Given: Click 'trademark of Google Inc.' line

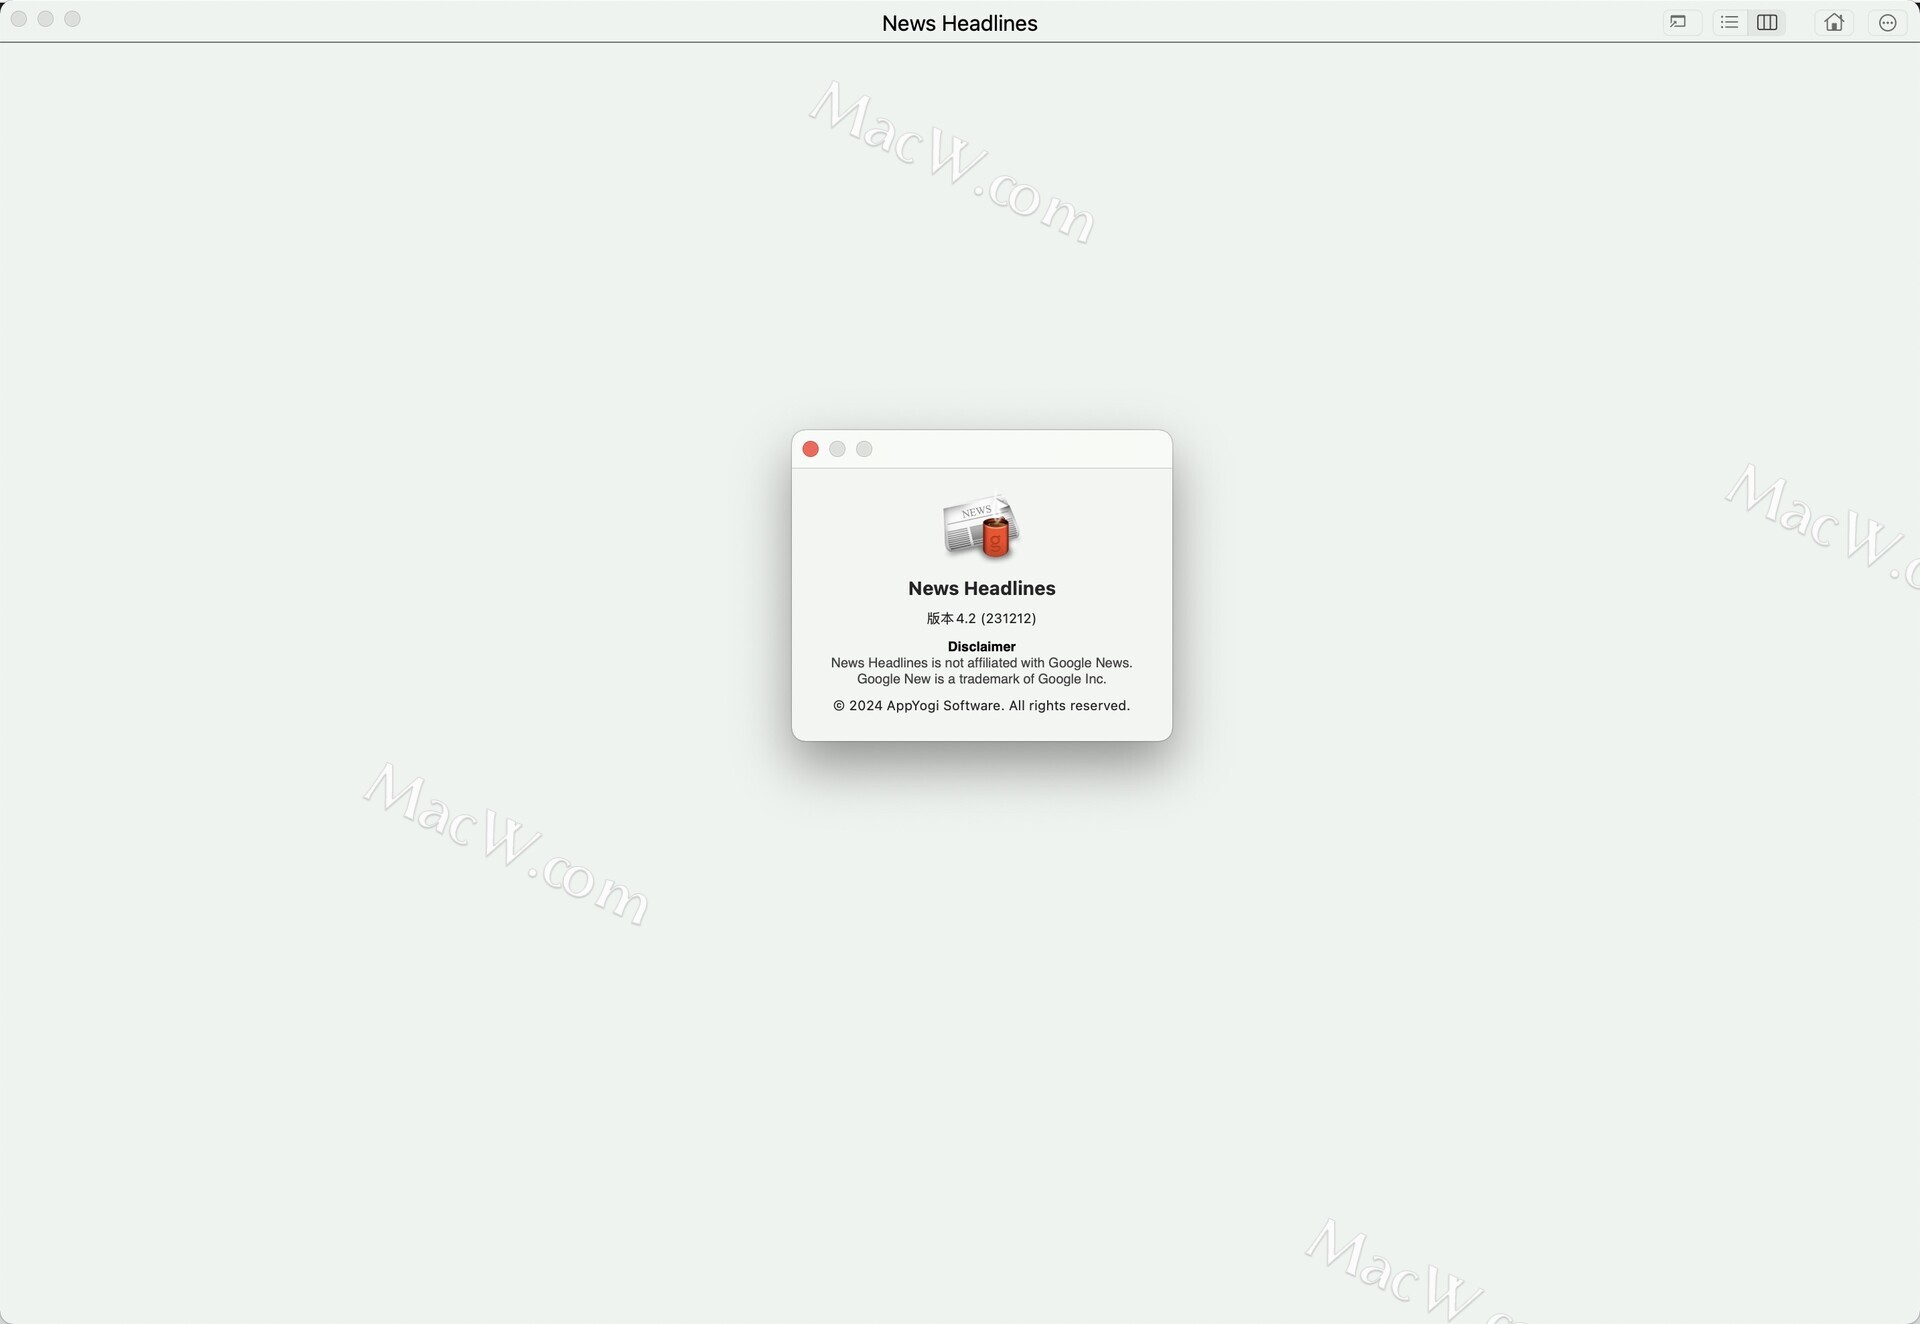Looking at the screenshot, I should coord(981,679).
